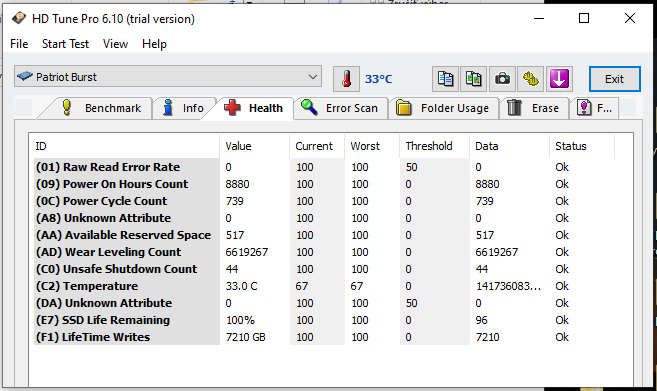Open the File menu
Image resolution: width=657 pixels, height=391 pixels.
click(x=19, y=44)
